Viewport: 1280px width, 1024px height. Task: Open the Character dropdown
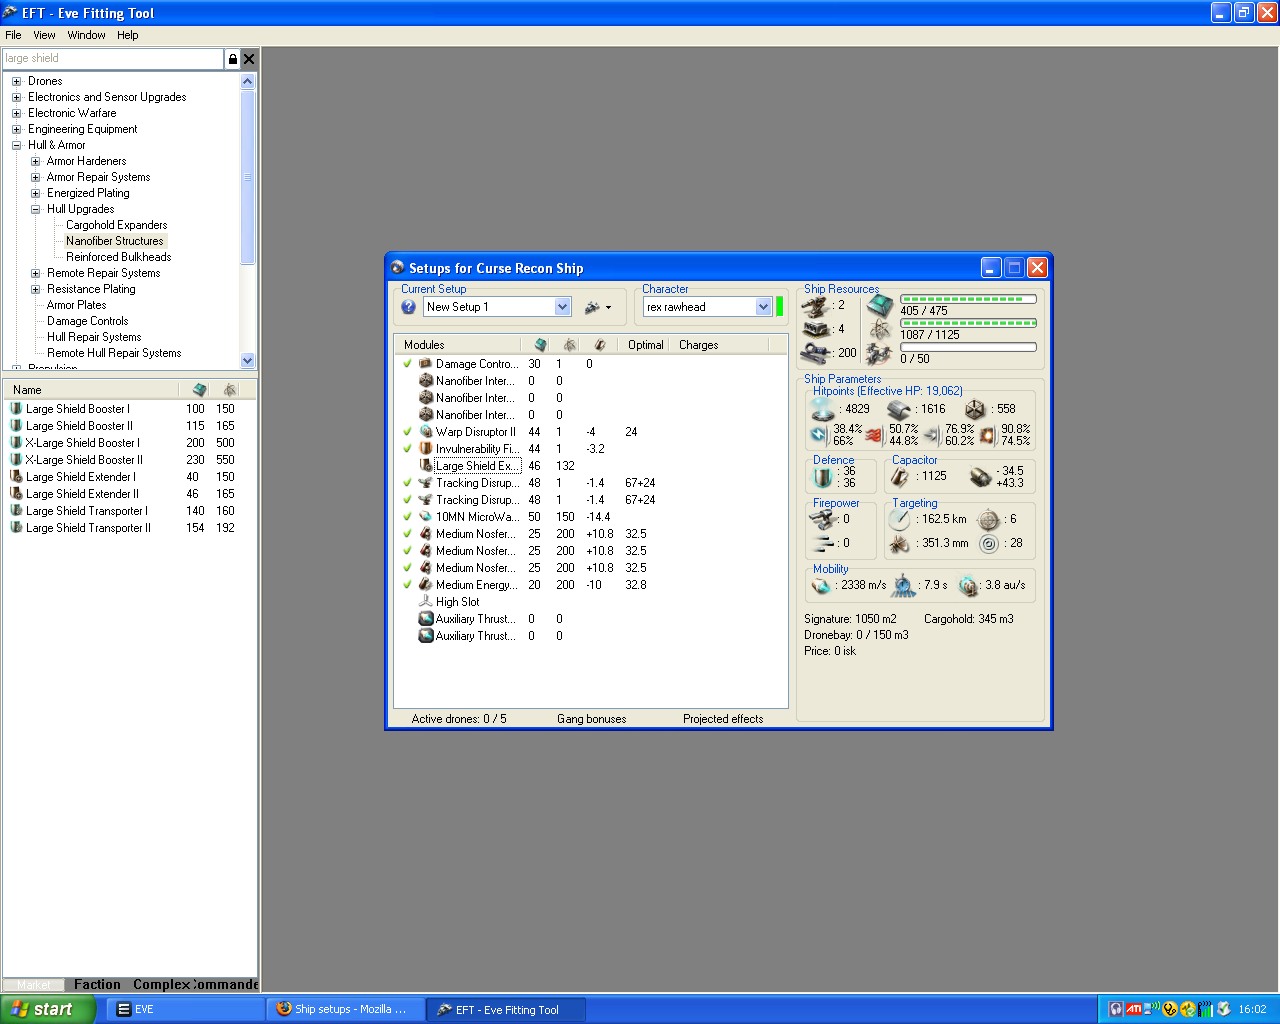click(x=763, y=307)
